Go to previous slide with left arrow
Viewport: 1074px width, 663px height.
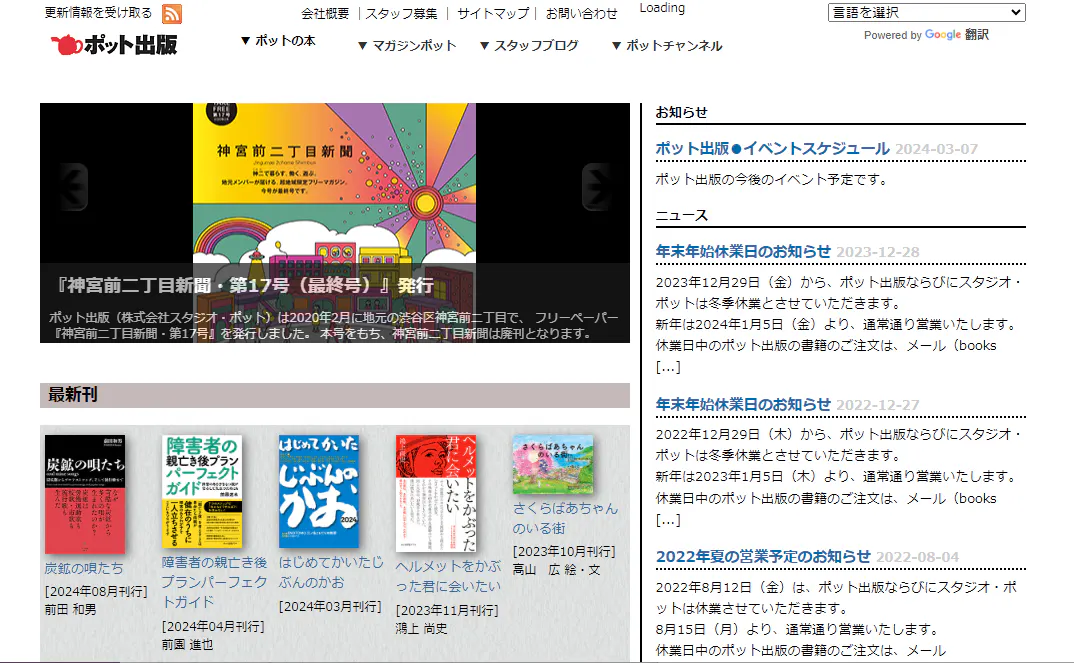tap(73, 184)
